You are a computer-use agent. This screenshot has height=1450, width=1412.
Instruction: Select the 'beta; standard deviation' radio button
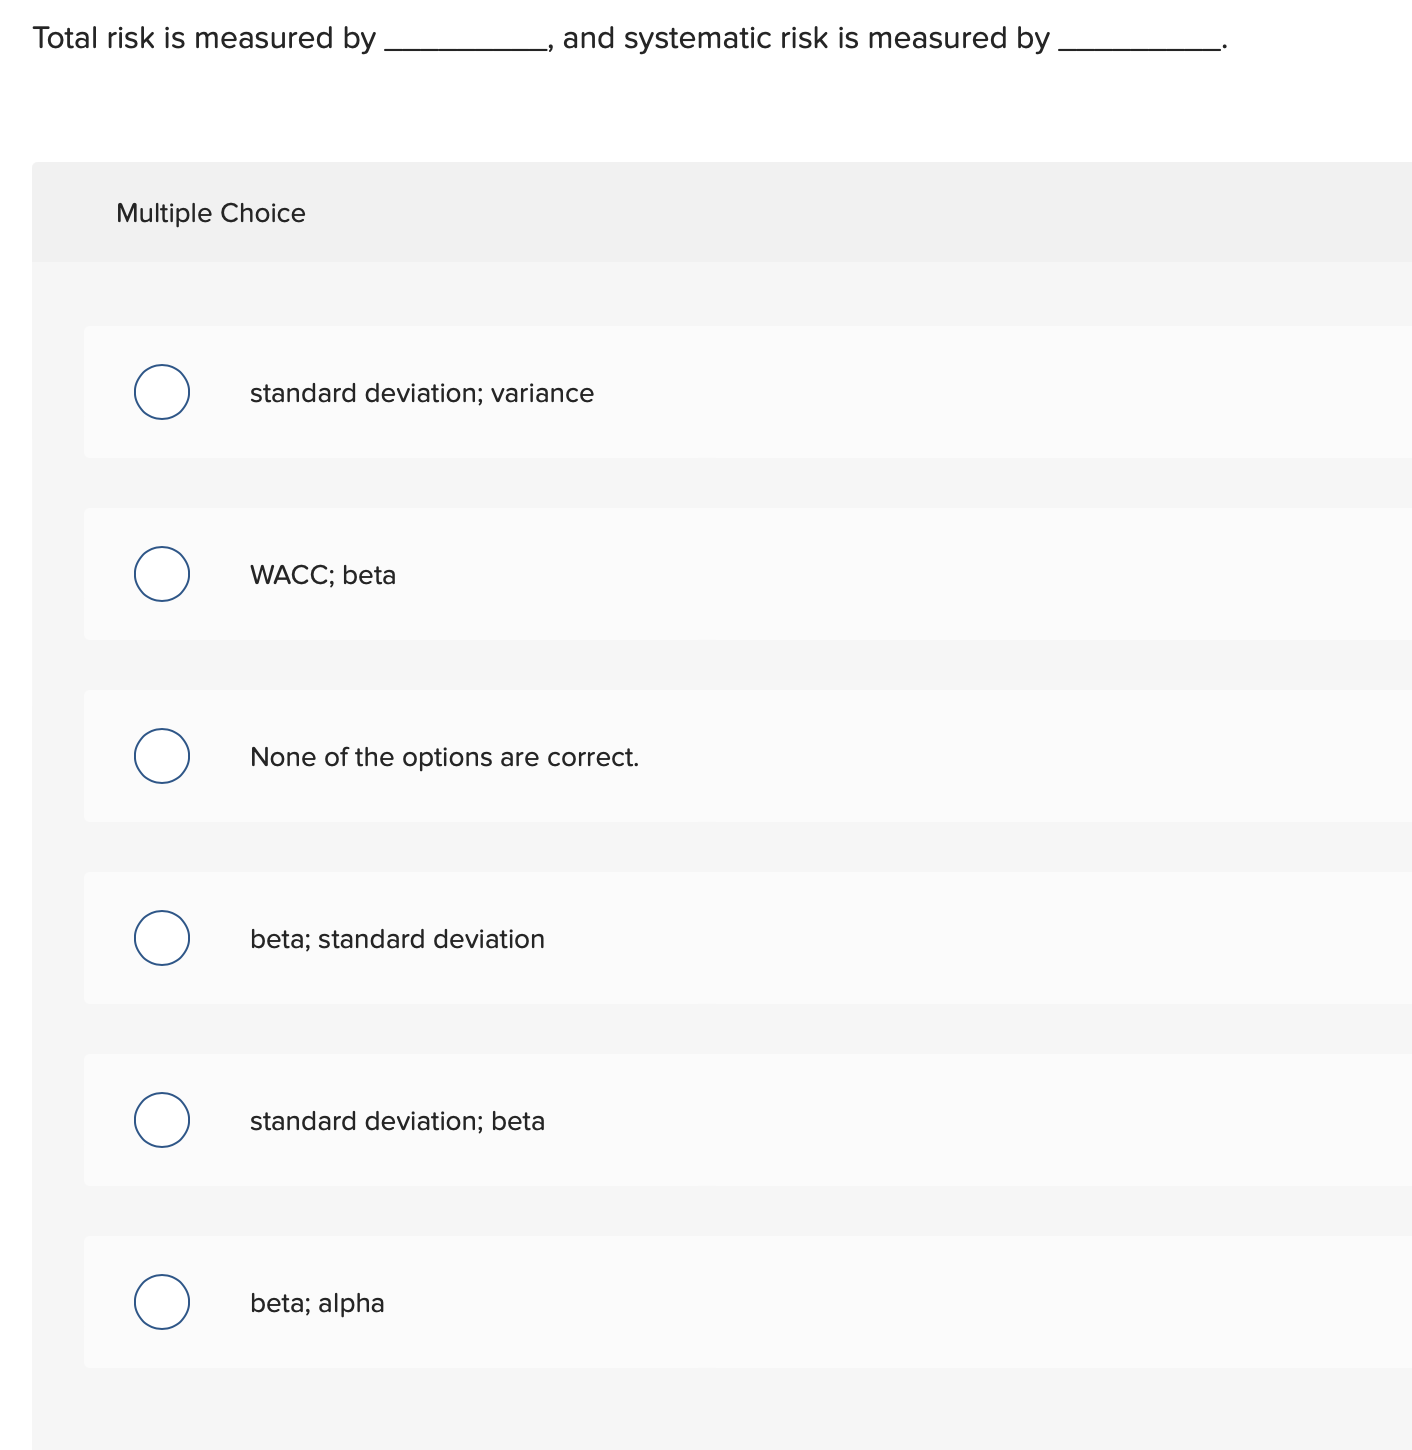click(x=161, y=938)
